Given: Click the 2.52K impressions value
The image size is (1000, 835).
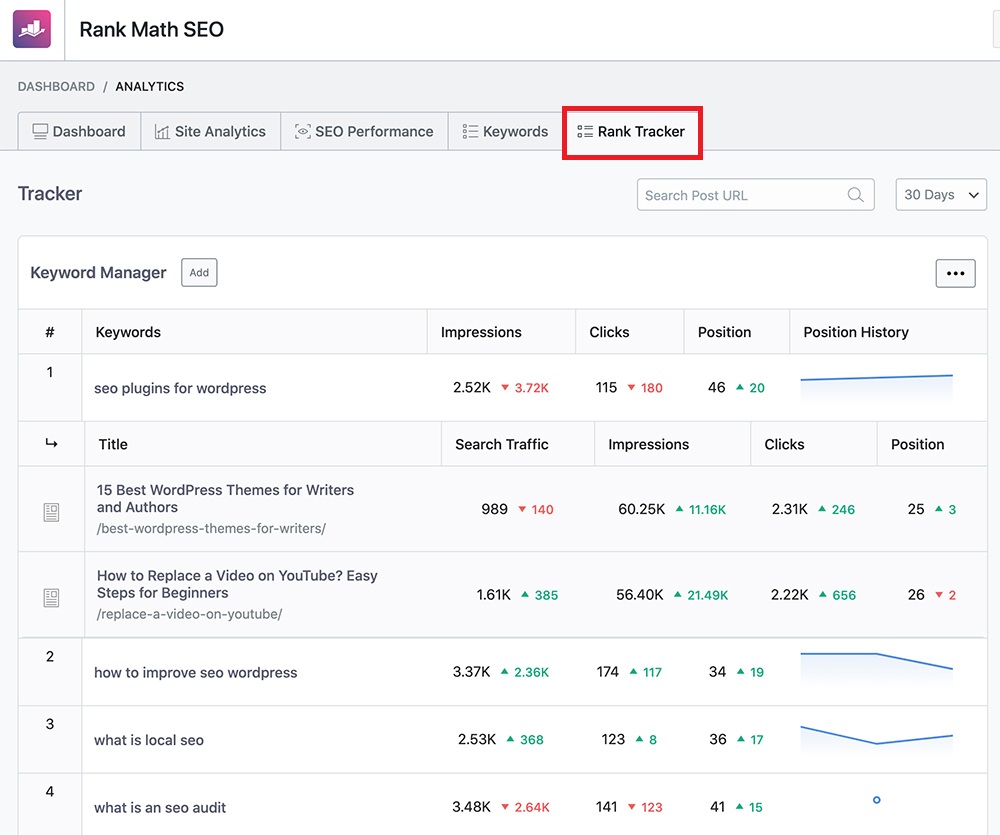Looking at the screenshot, I should click(x=472, y=387).
